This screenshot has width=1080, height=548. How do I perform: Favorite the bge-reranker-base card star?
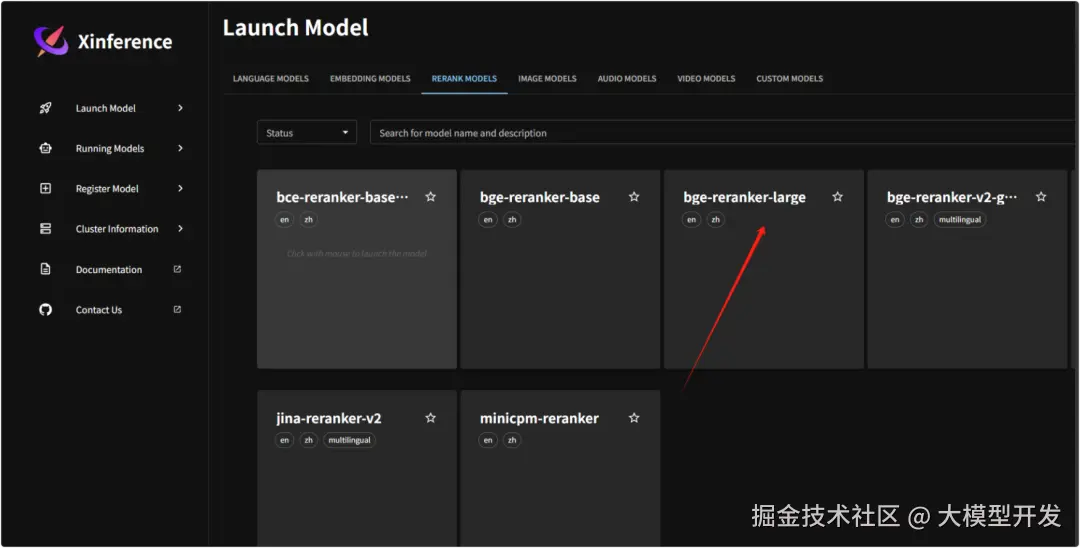634,197
